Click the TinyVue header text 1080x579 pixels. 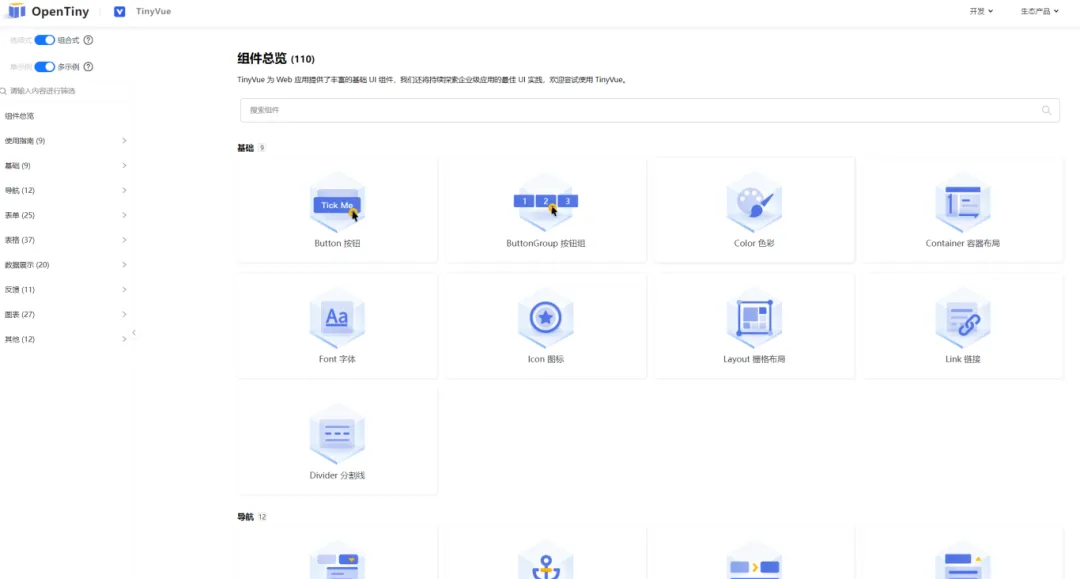click(154, 11)
